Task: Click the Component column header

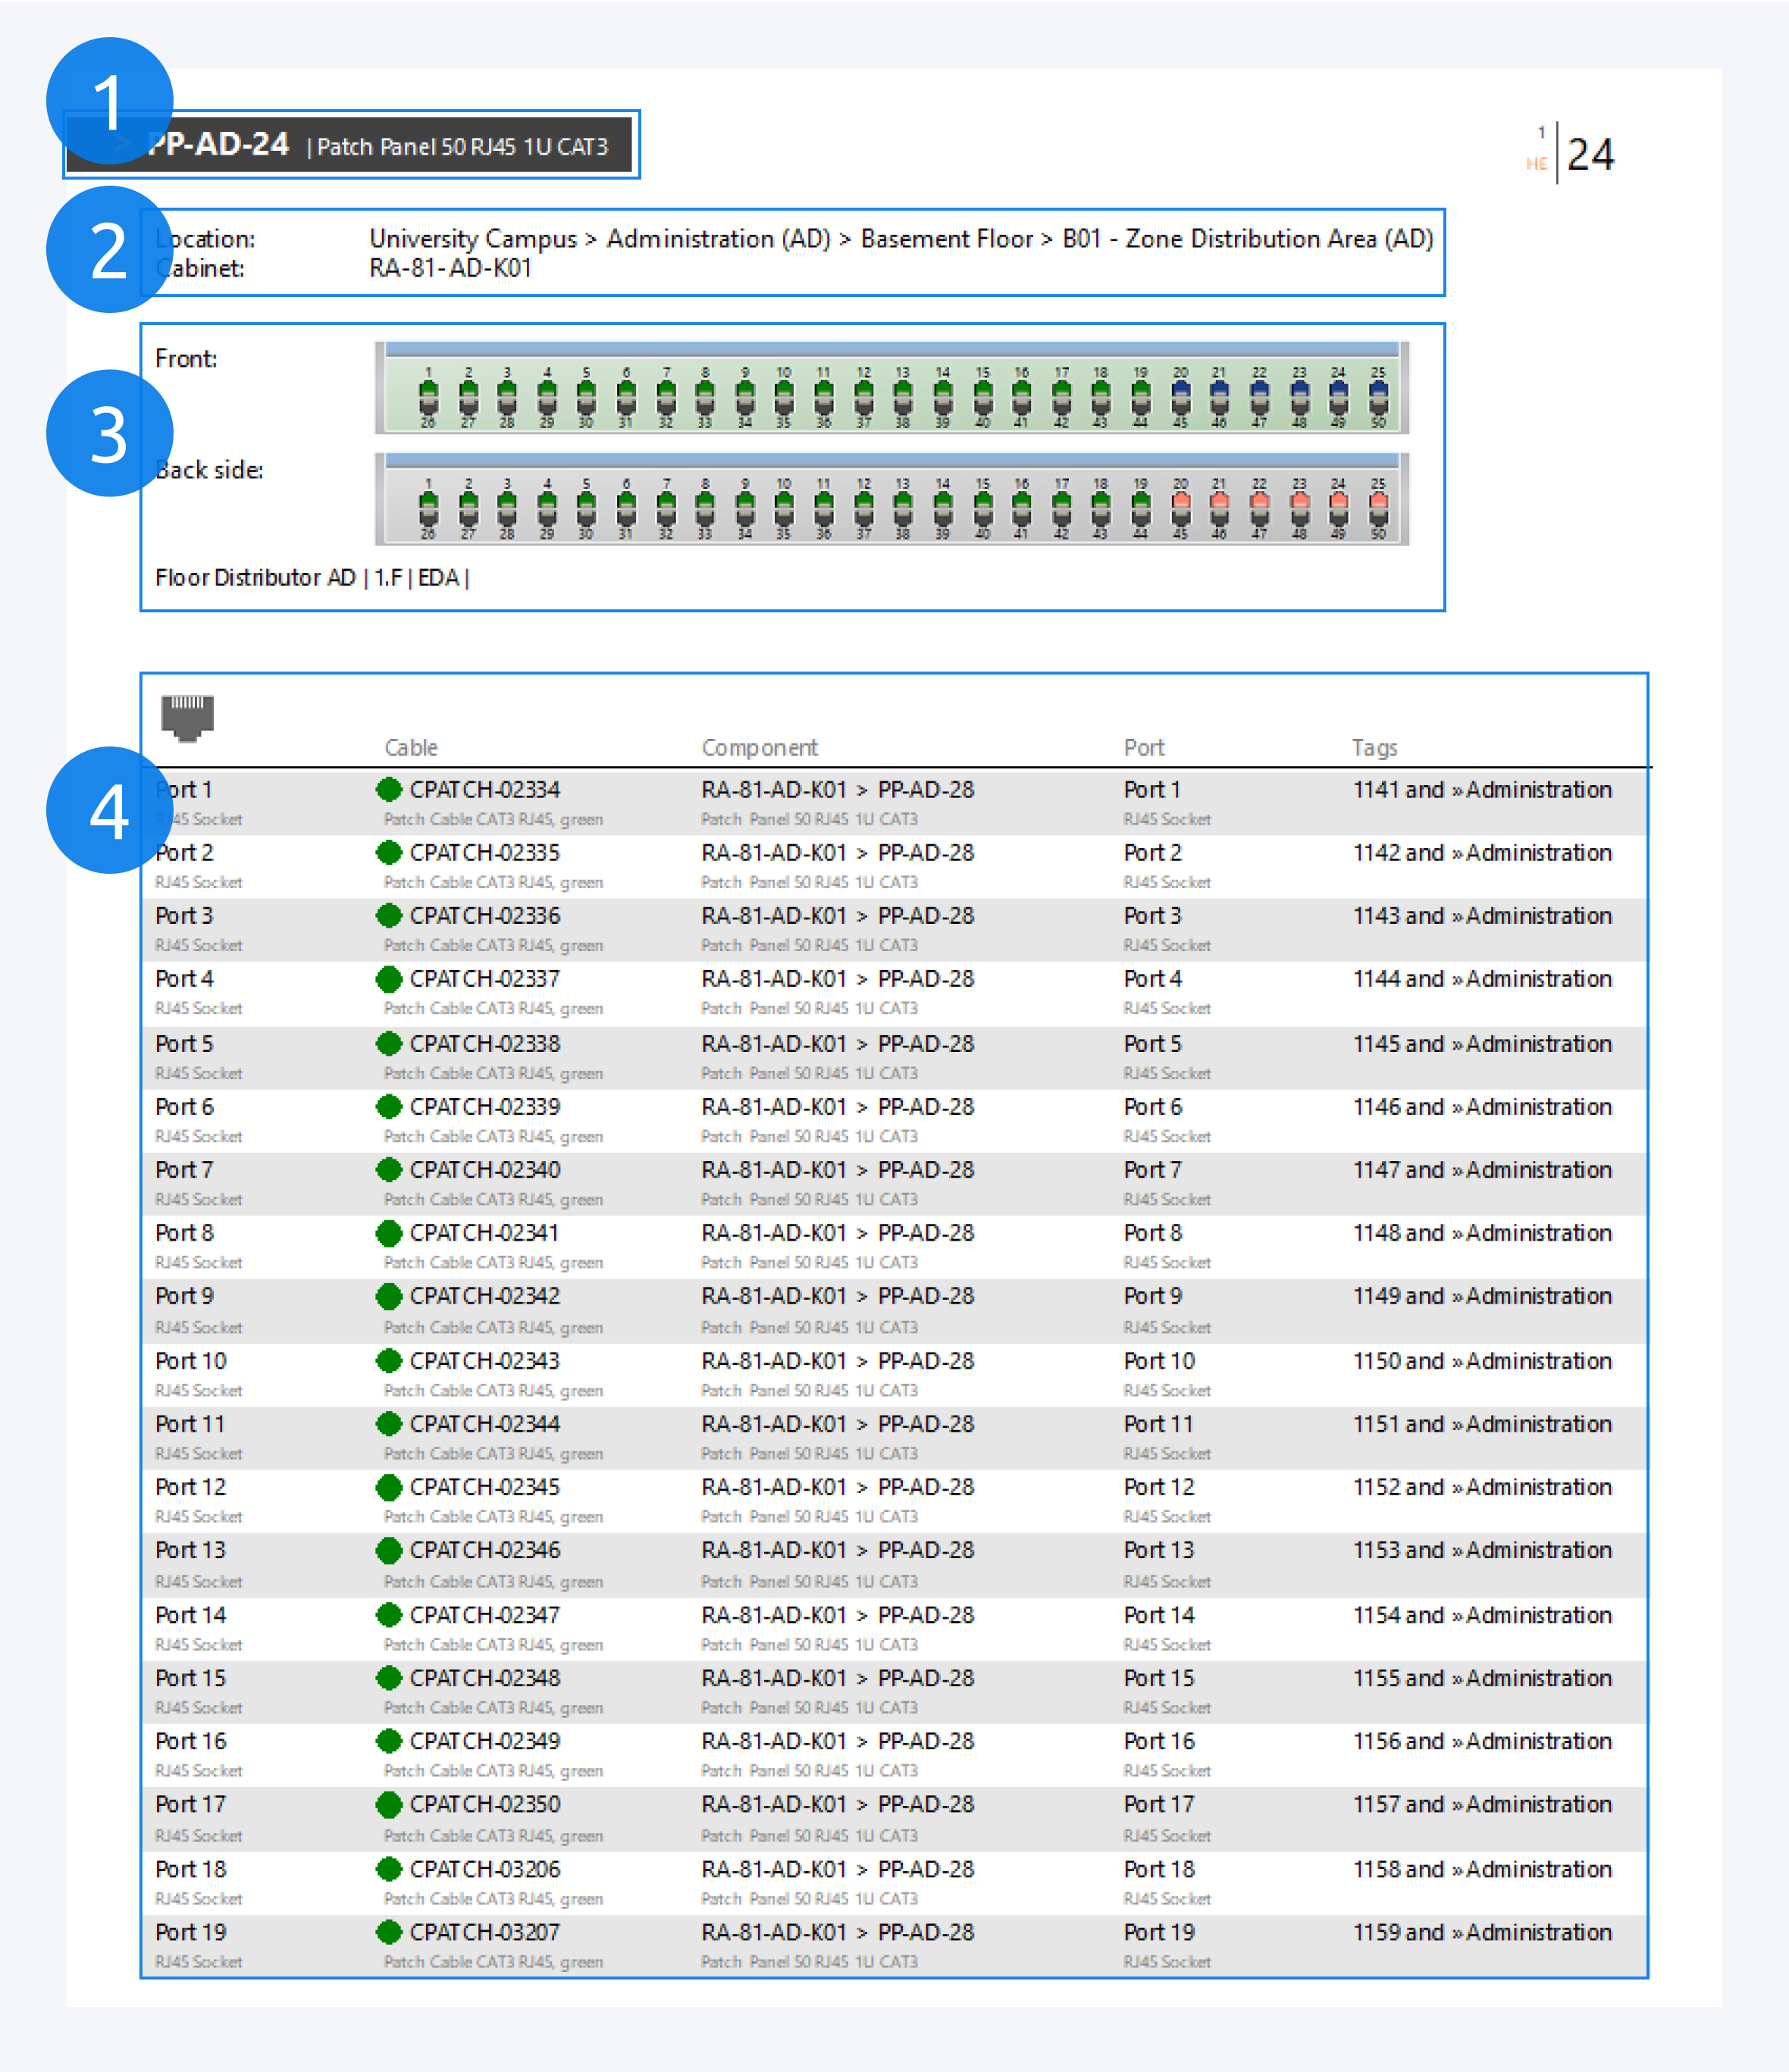Action: 759,747
